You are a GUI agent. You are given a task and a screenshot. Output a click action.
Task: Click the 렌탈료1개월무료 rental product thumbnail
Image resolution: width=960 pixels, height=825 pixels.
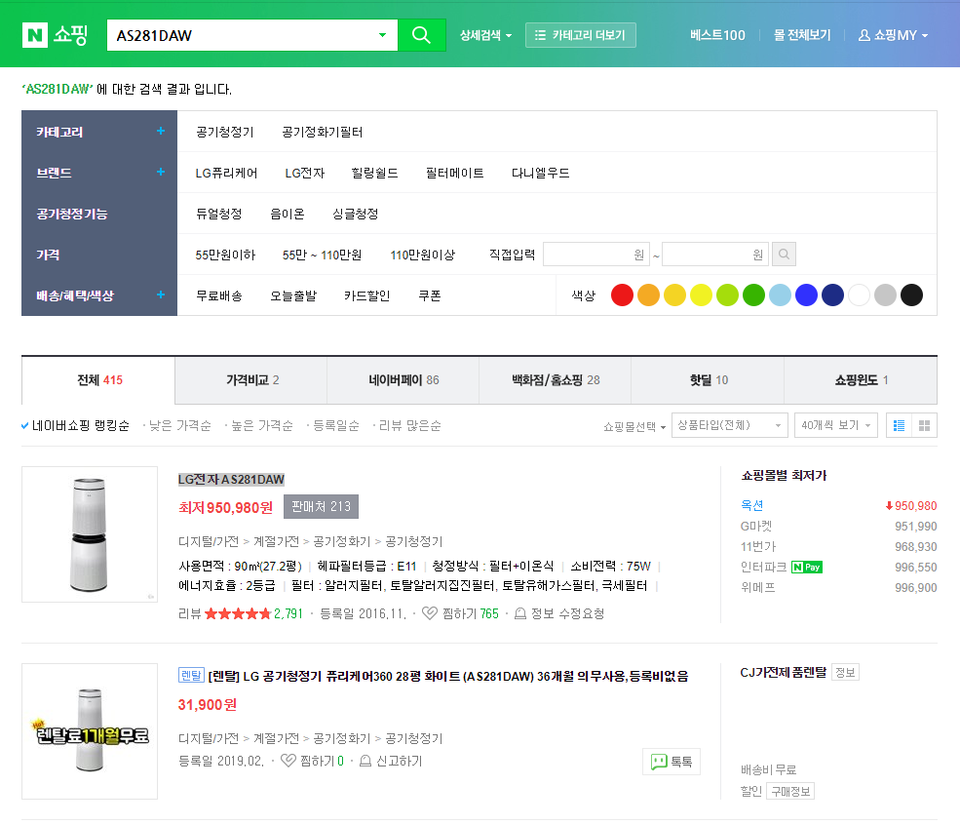click(x=89, y=731)
